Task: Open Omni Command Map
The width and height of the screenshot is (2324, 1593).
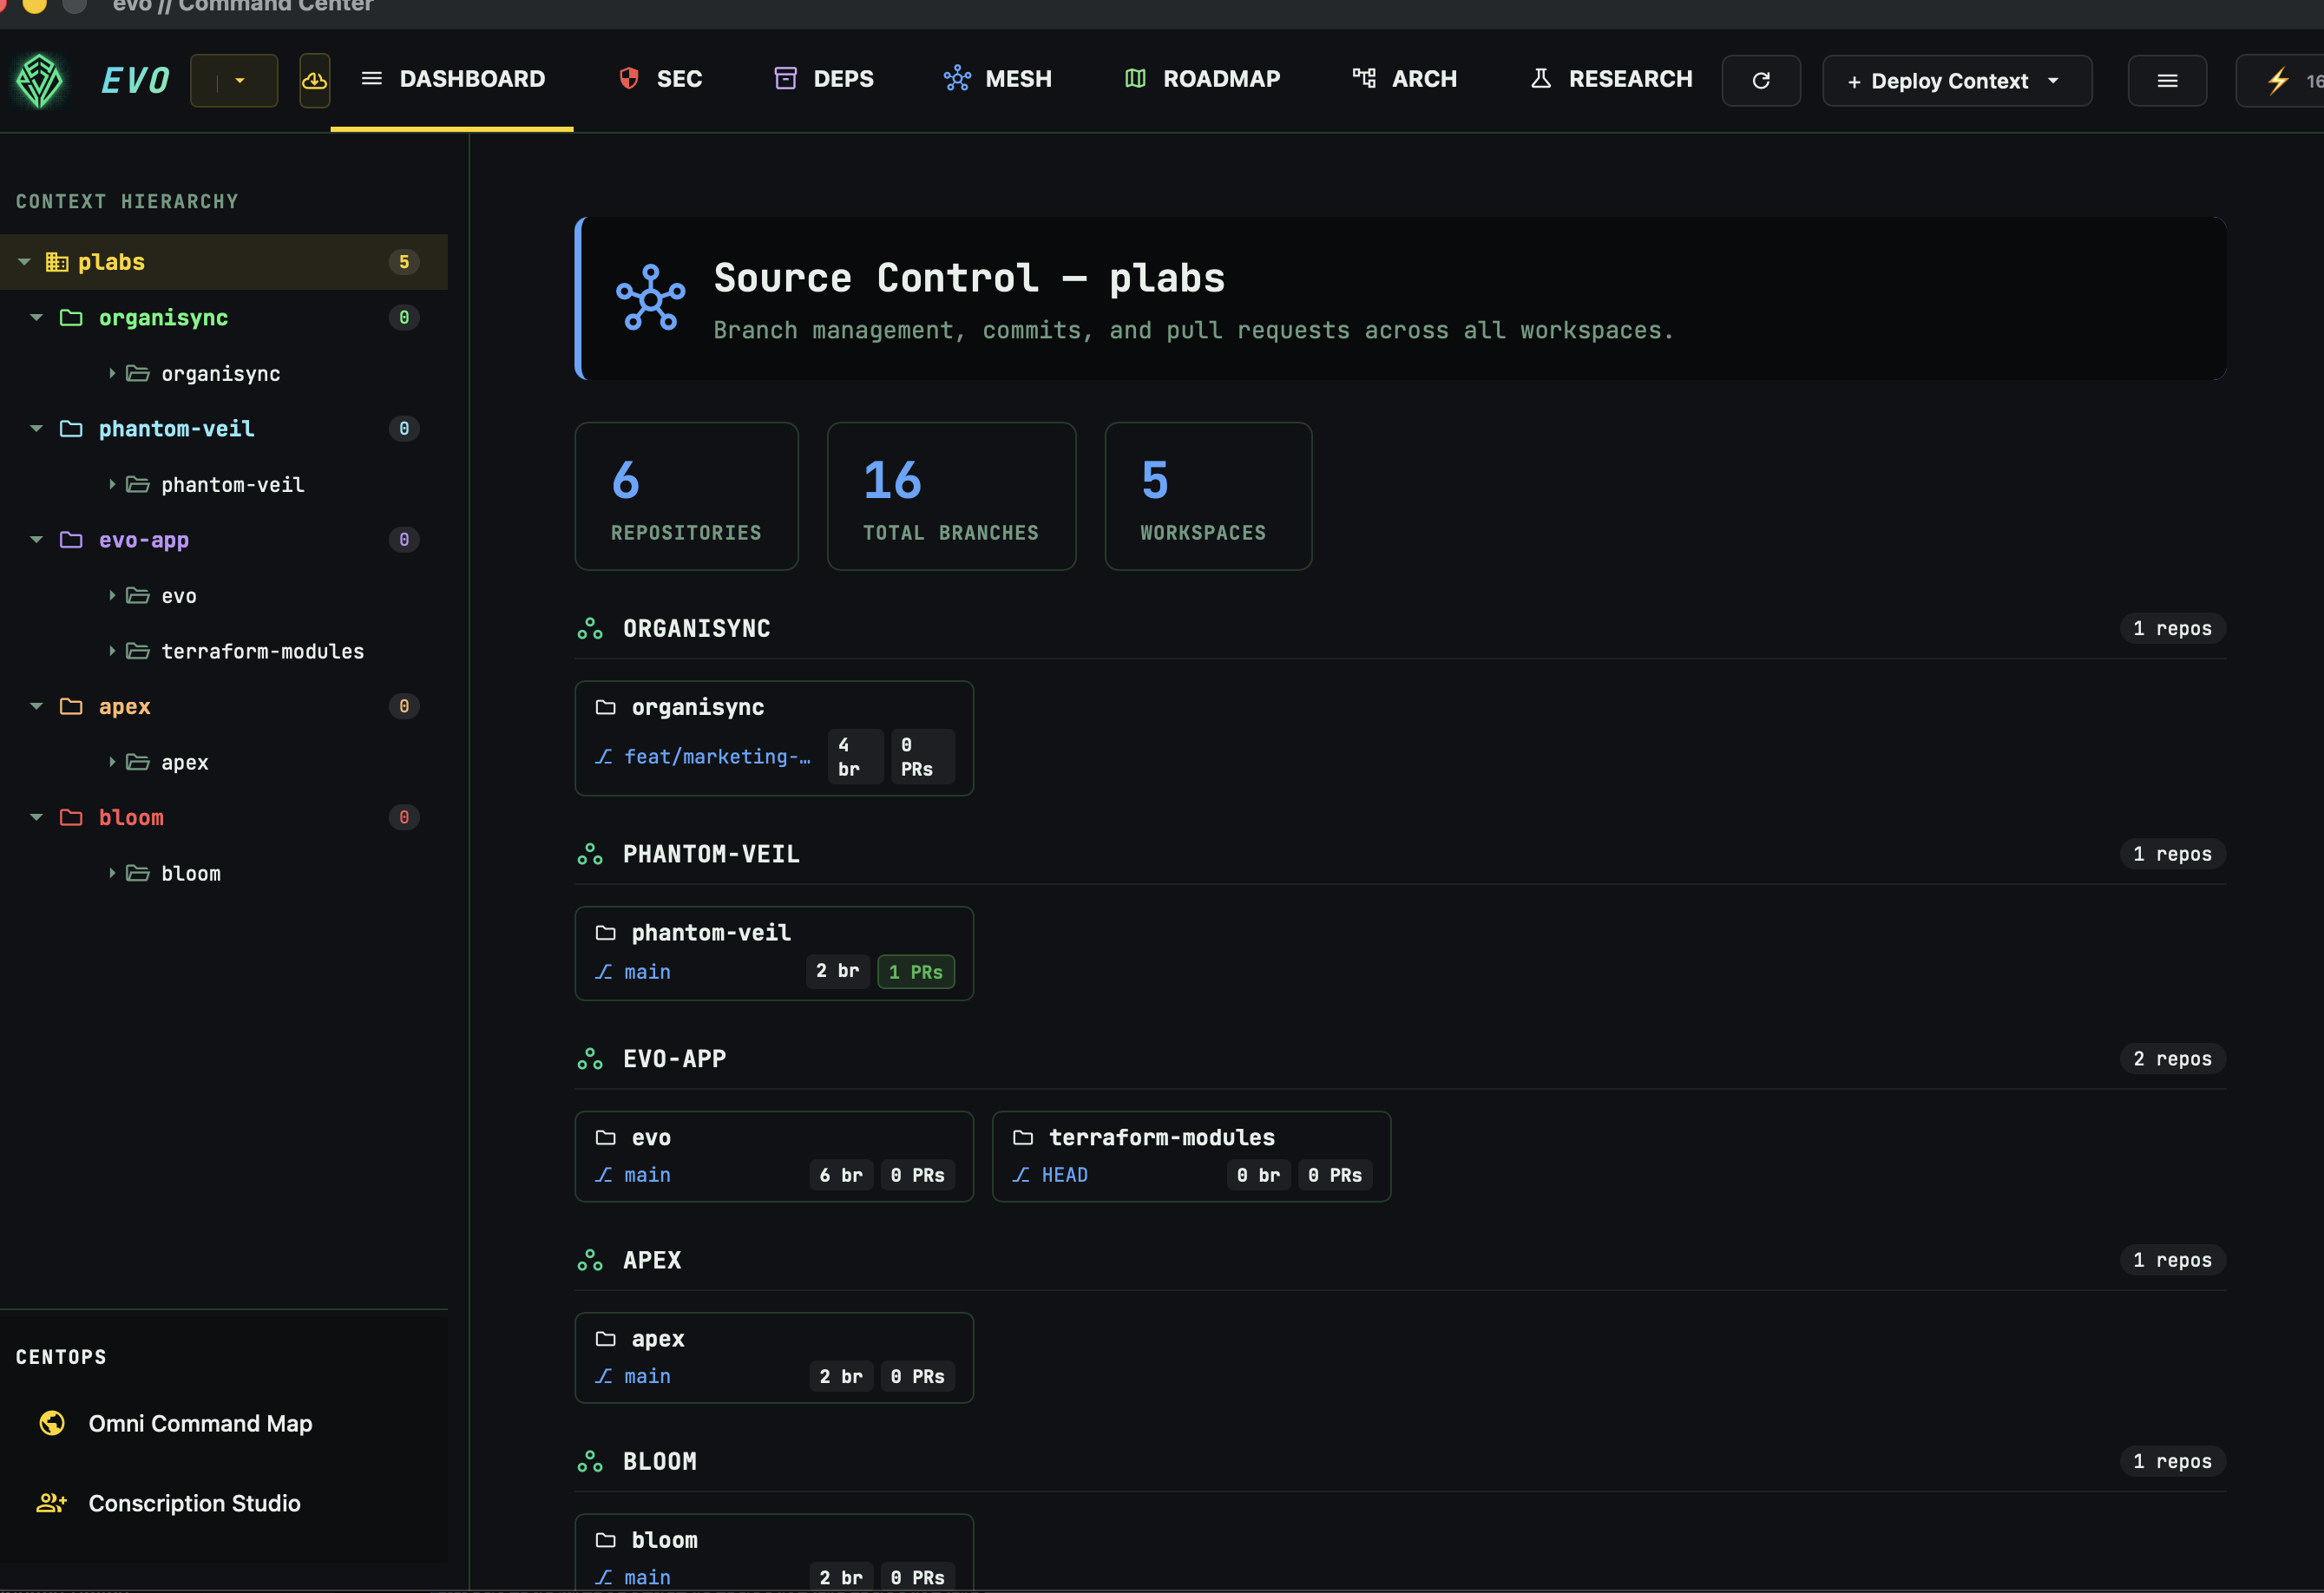Action: pyautogui.click(x=200, y=1423)
